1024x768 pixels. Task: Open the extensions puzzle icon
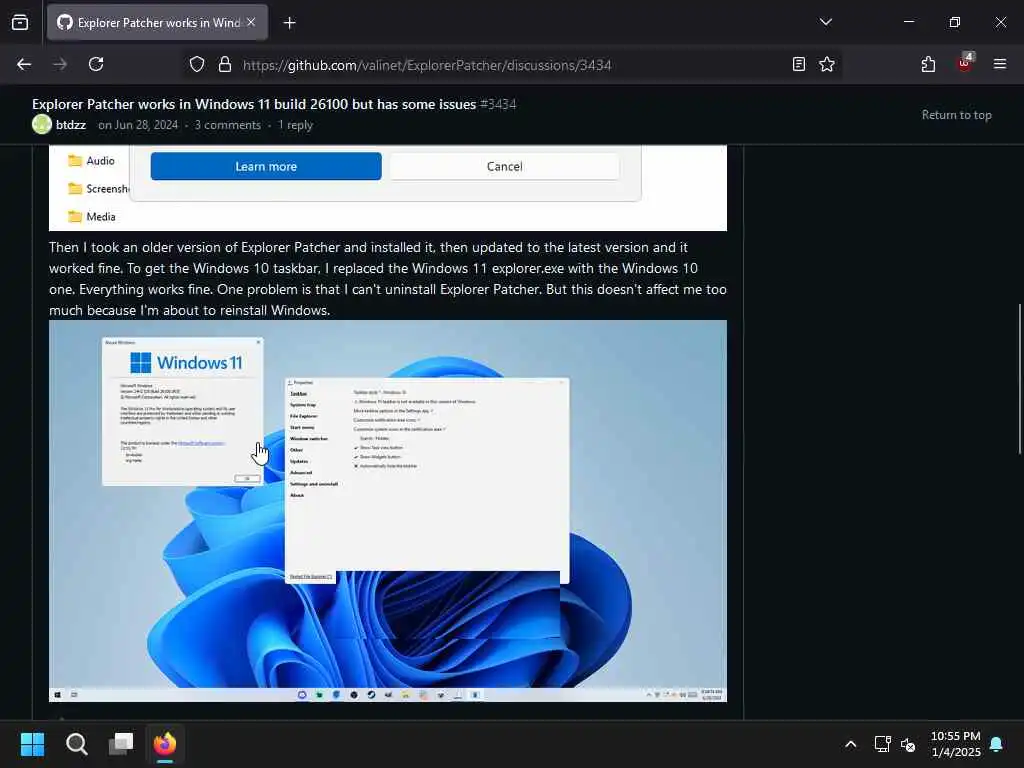click(928, 64)
